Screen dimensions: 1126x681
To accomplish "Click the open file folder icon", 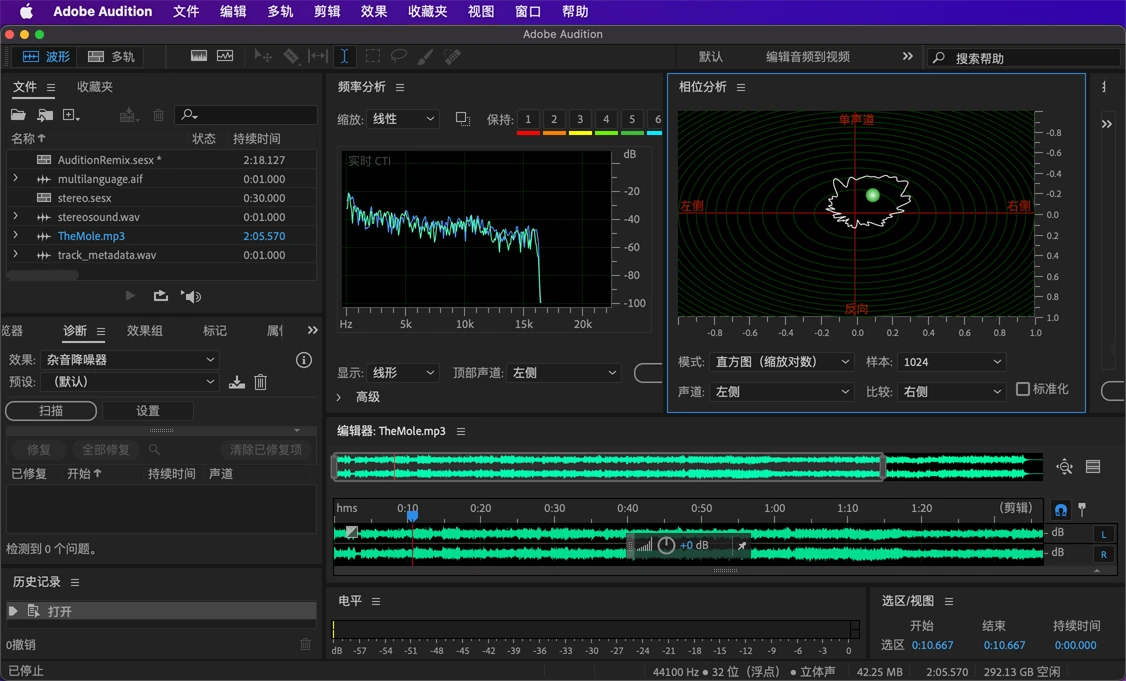I will [18, 116].
